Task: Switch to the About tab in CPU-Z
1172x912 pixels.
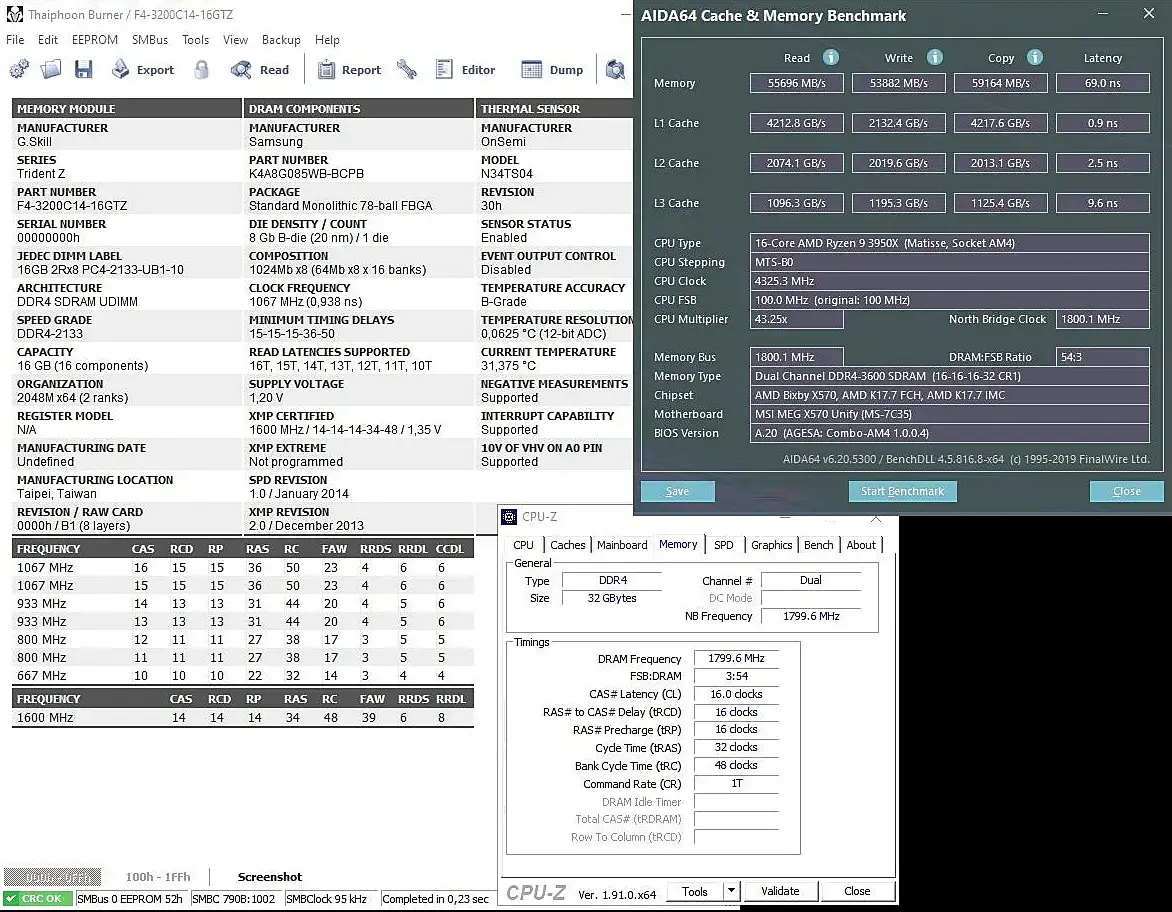Action: click(861, 545)
